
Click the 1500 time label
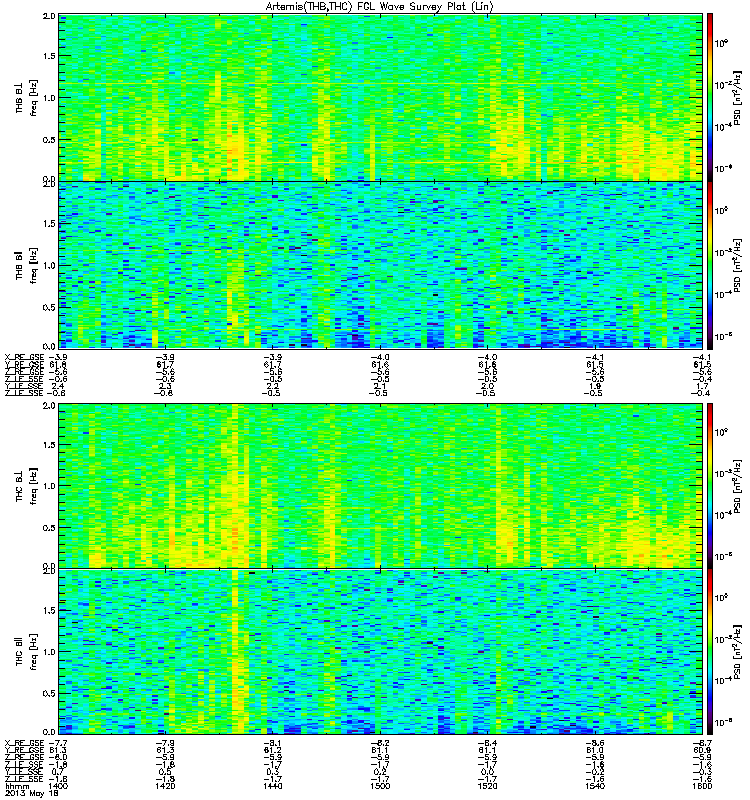coord(381,786)
